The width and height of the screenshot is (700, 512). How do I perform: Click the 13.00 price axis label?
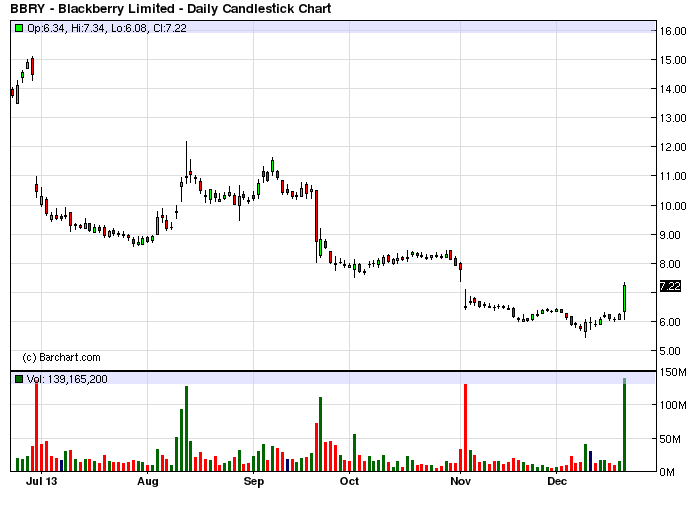(673, 118)
